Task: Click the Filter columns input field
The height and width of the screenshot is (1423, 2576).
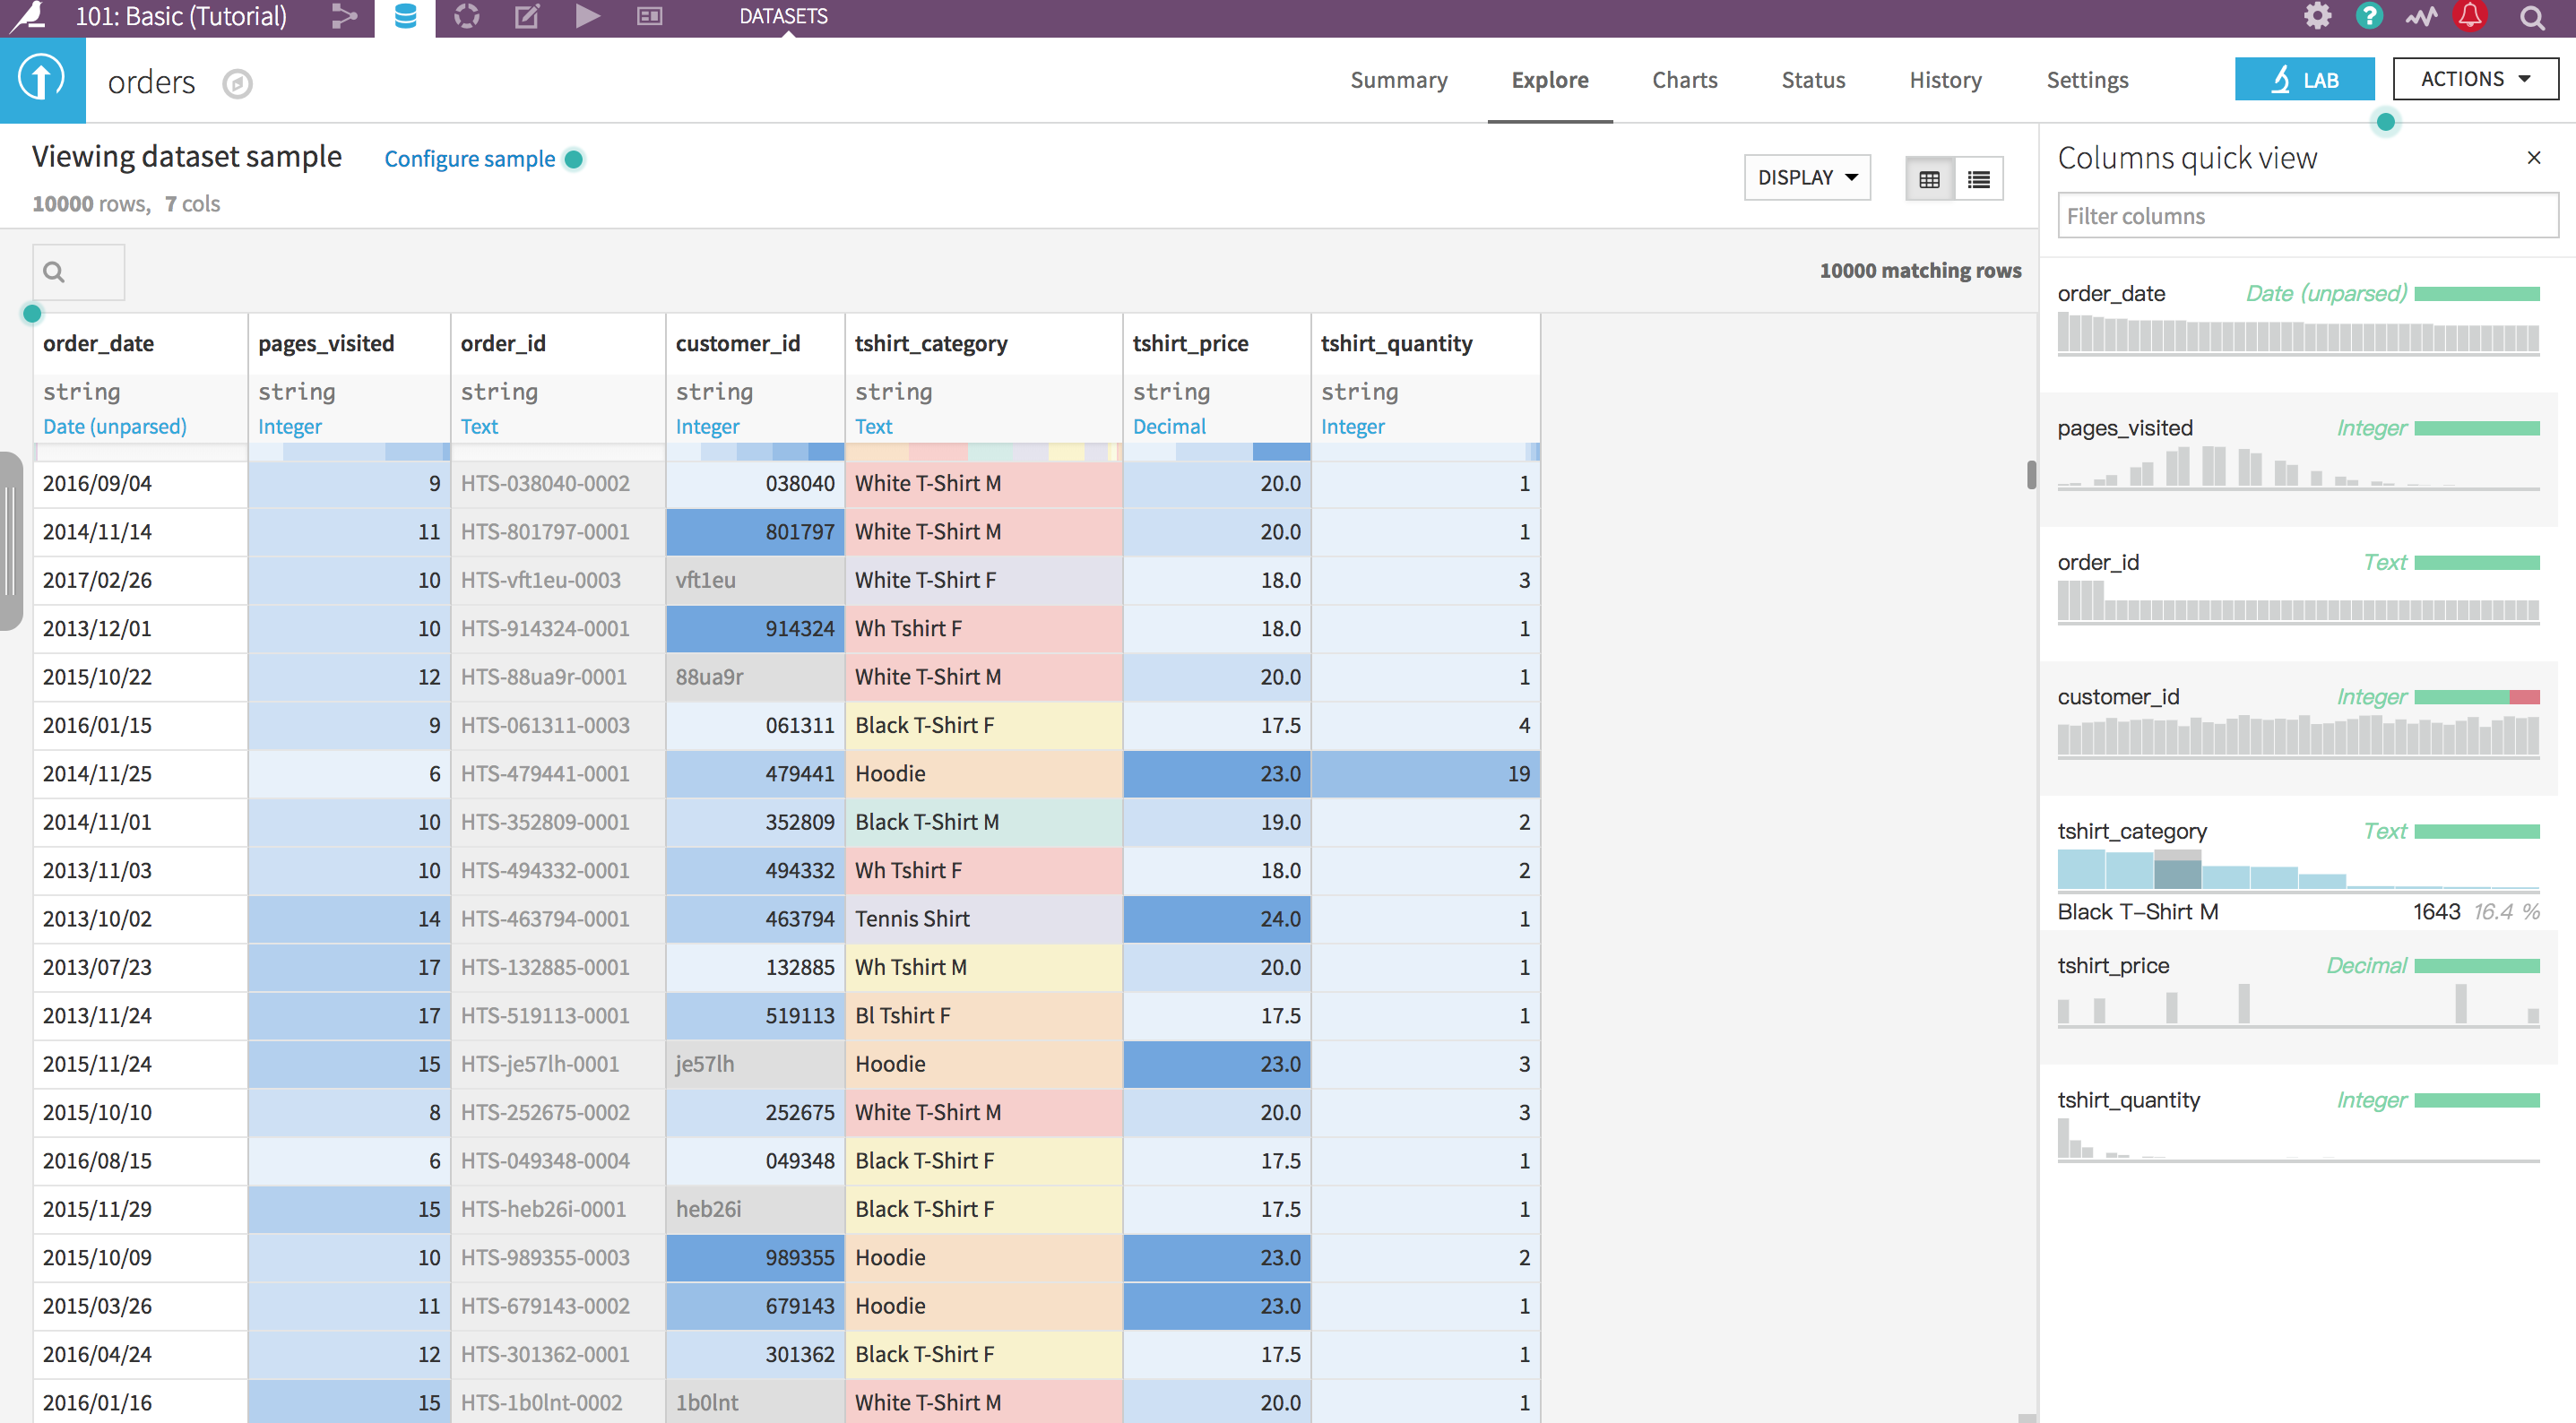Action: click(2306, 216)
